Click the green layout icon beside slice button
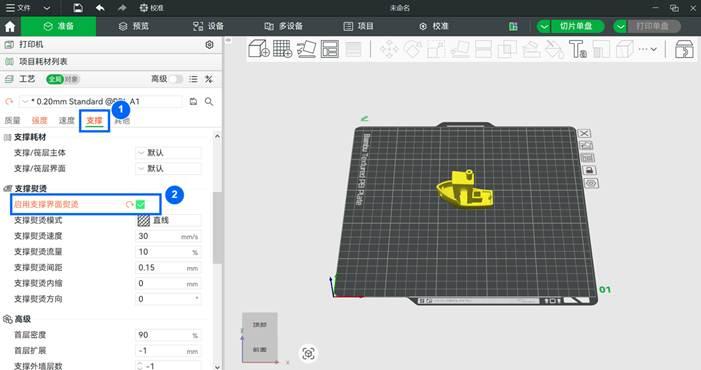 click(513, 27)
